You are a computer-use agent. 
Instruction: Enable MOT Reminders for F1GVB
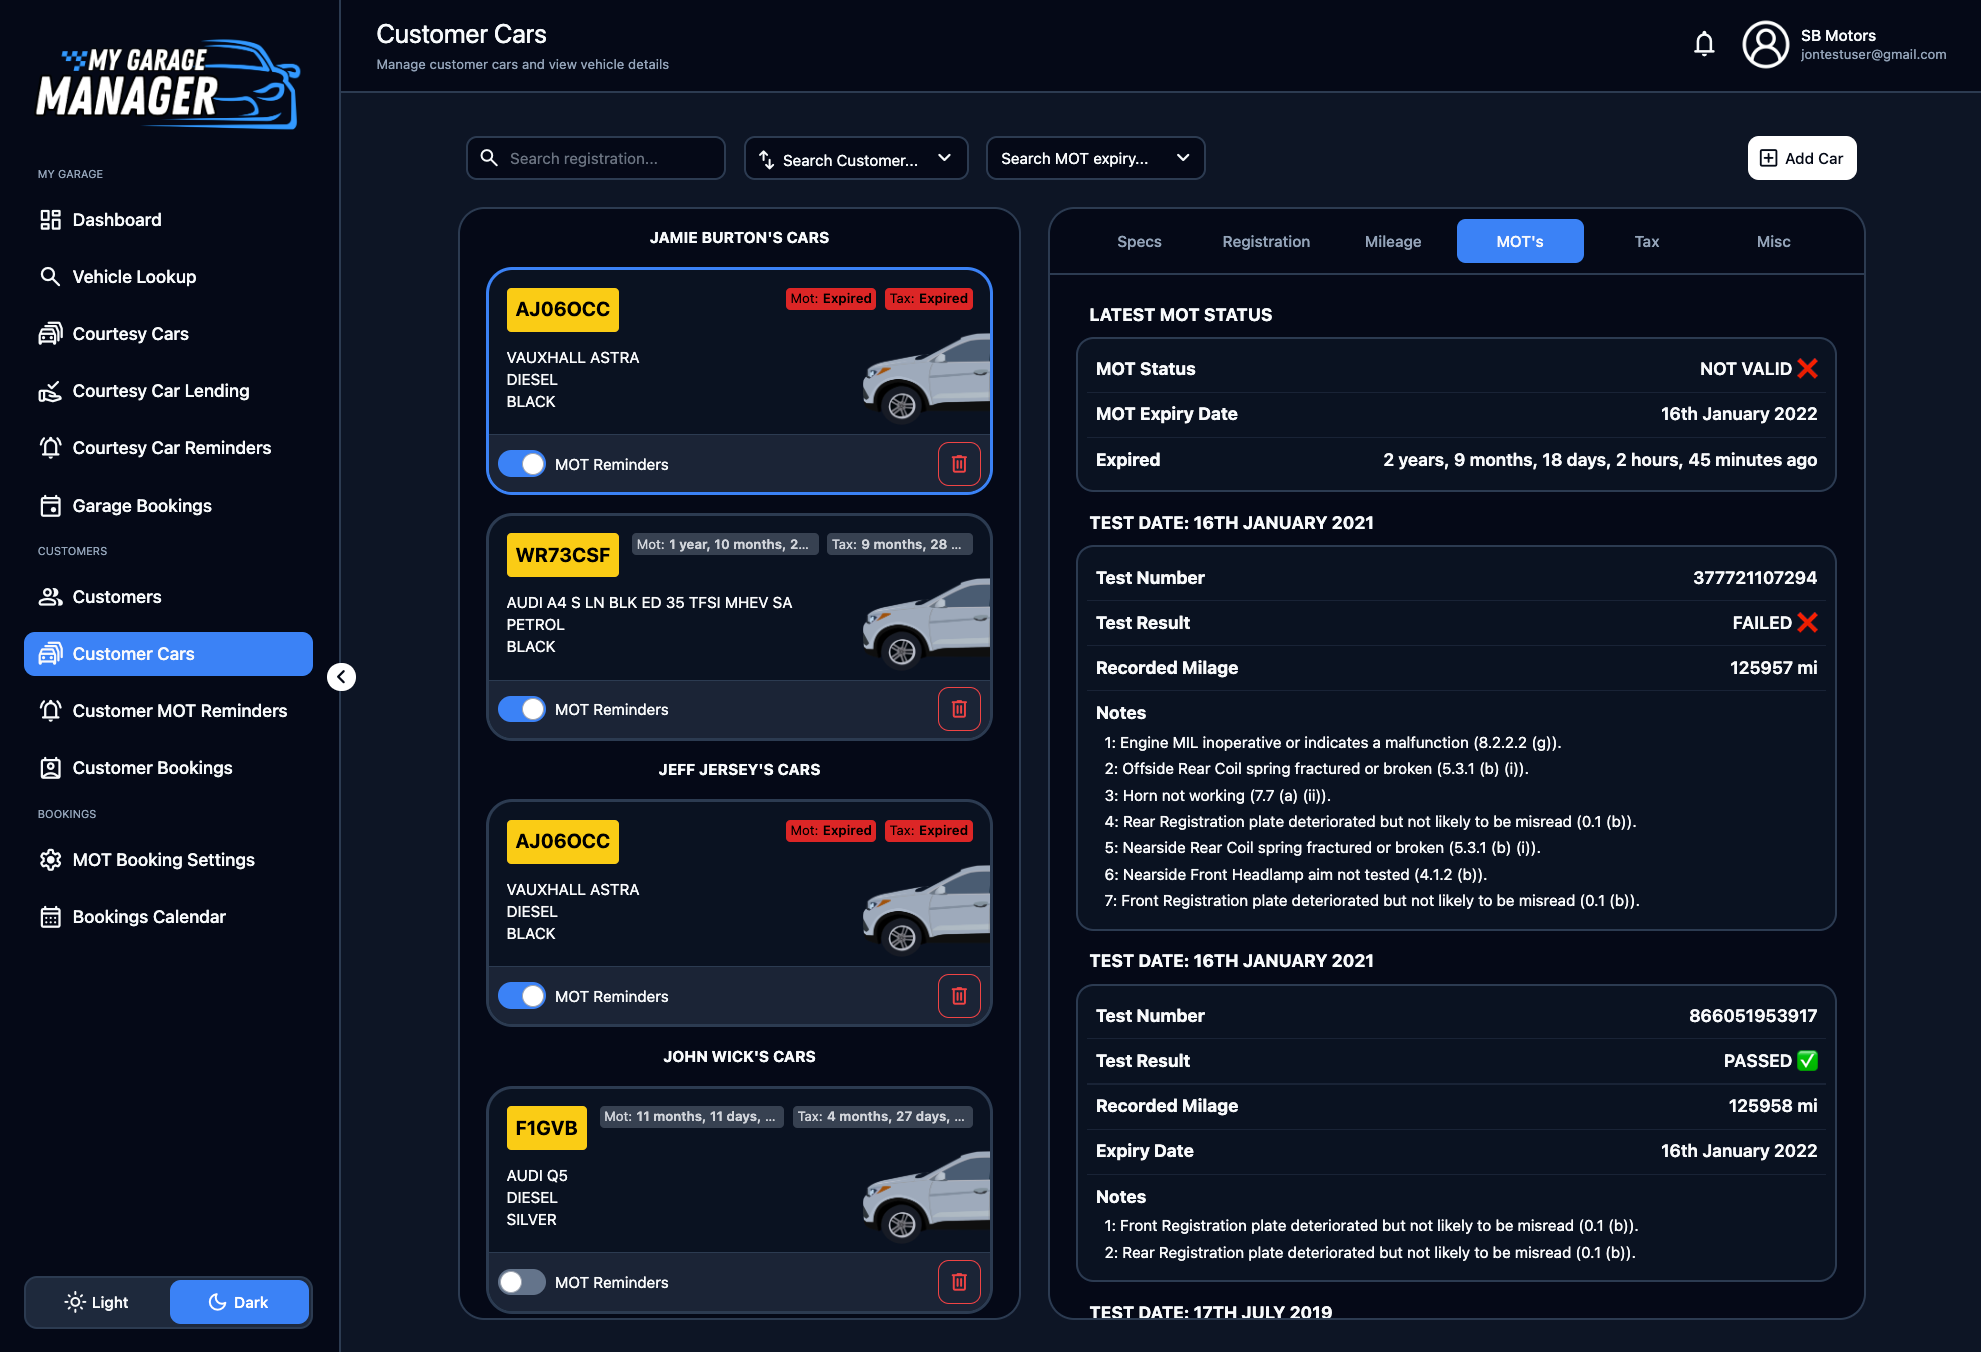point(522,1282)
